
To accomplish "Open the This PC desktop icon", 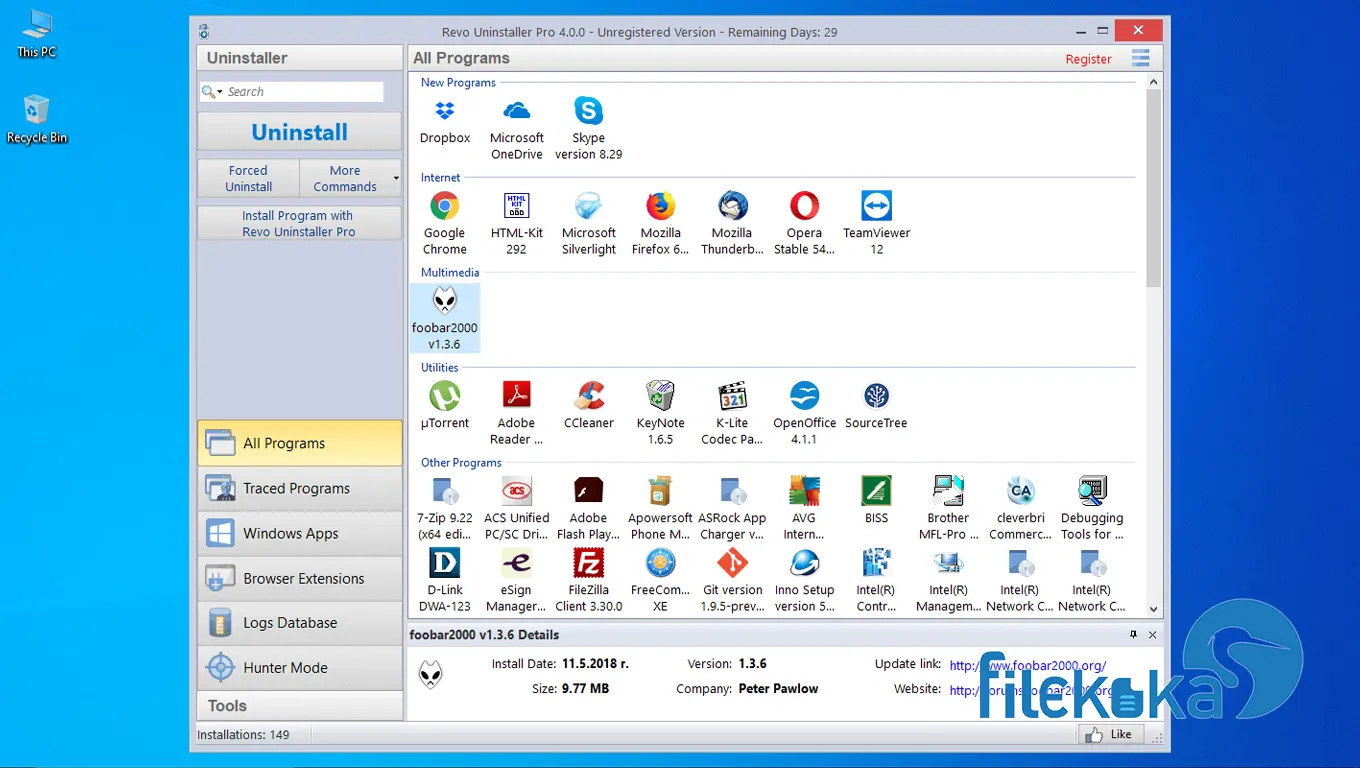I will pyautogui.click(x=37, y=34).
